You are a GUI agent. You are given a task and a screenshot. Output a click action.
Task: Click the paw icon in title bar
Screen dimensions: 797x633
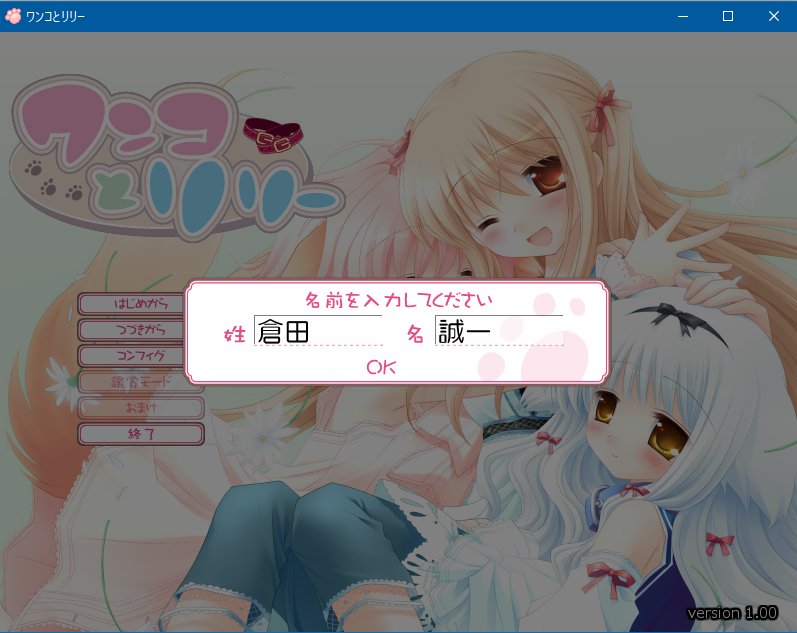pos(13,16)
